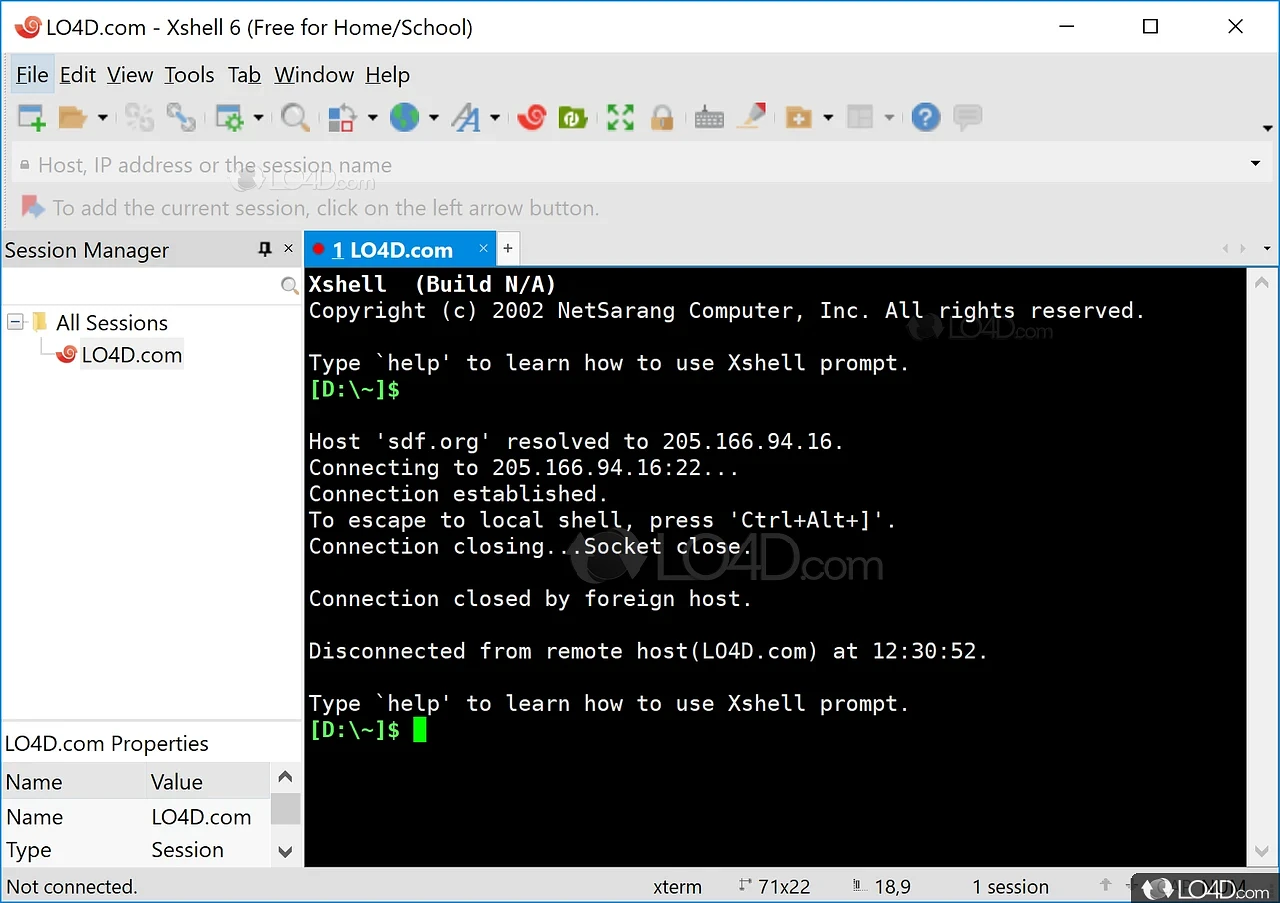Click the red flag add-session arrow icon

33,207
